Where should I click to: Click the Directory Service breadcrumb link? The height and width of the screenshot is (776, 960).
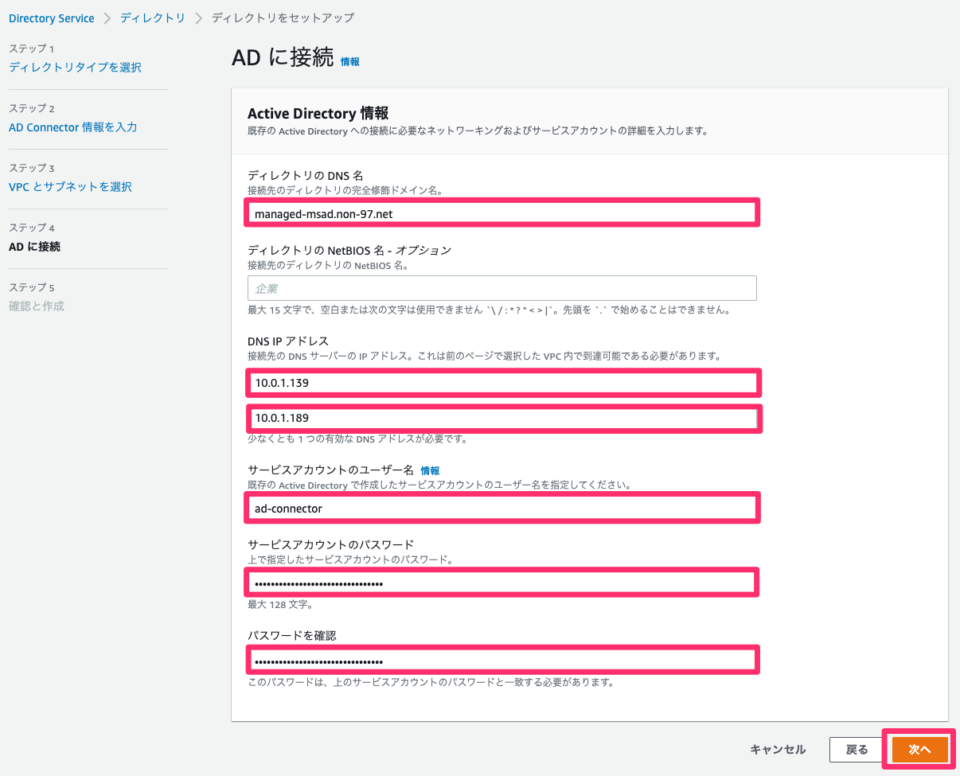(x=50, y=17)
